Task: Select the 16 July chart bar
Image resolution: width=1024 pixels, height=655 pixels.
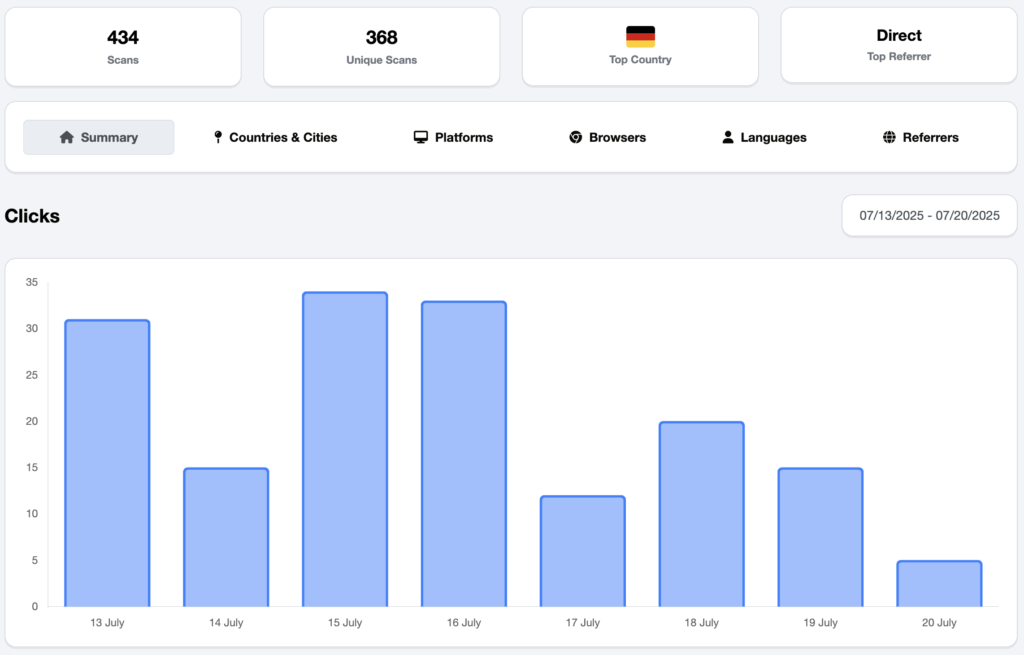Action: (464, 454)
